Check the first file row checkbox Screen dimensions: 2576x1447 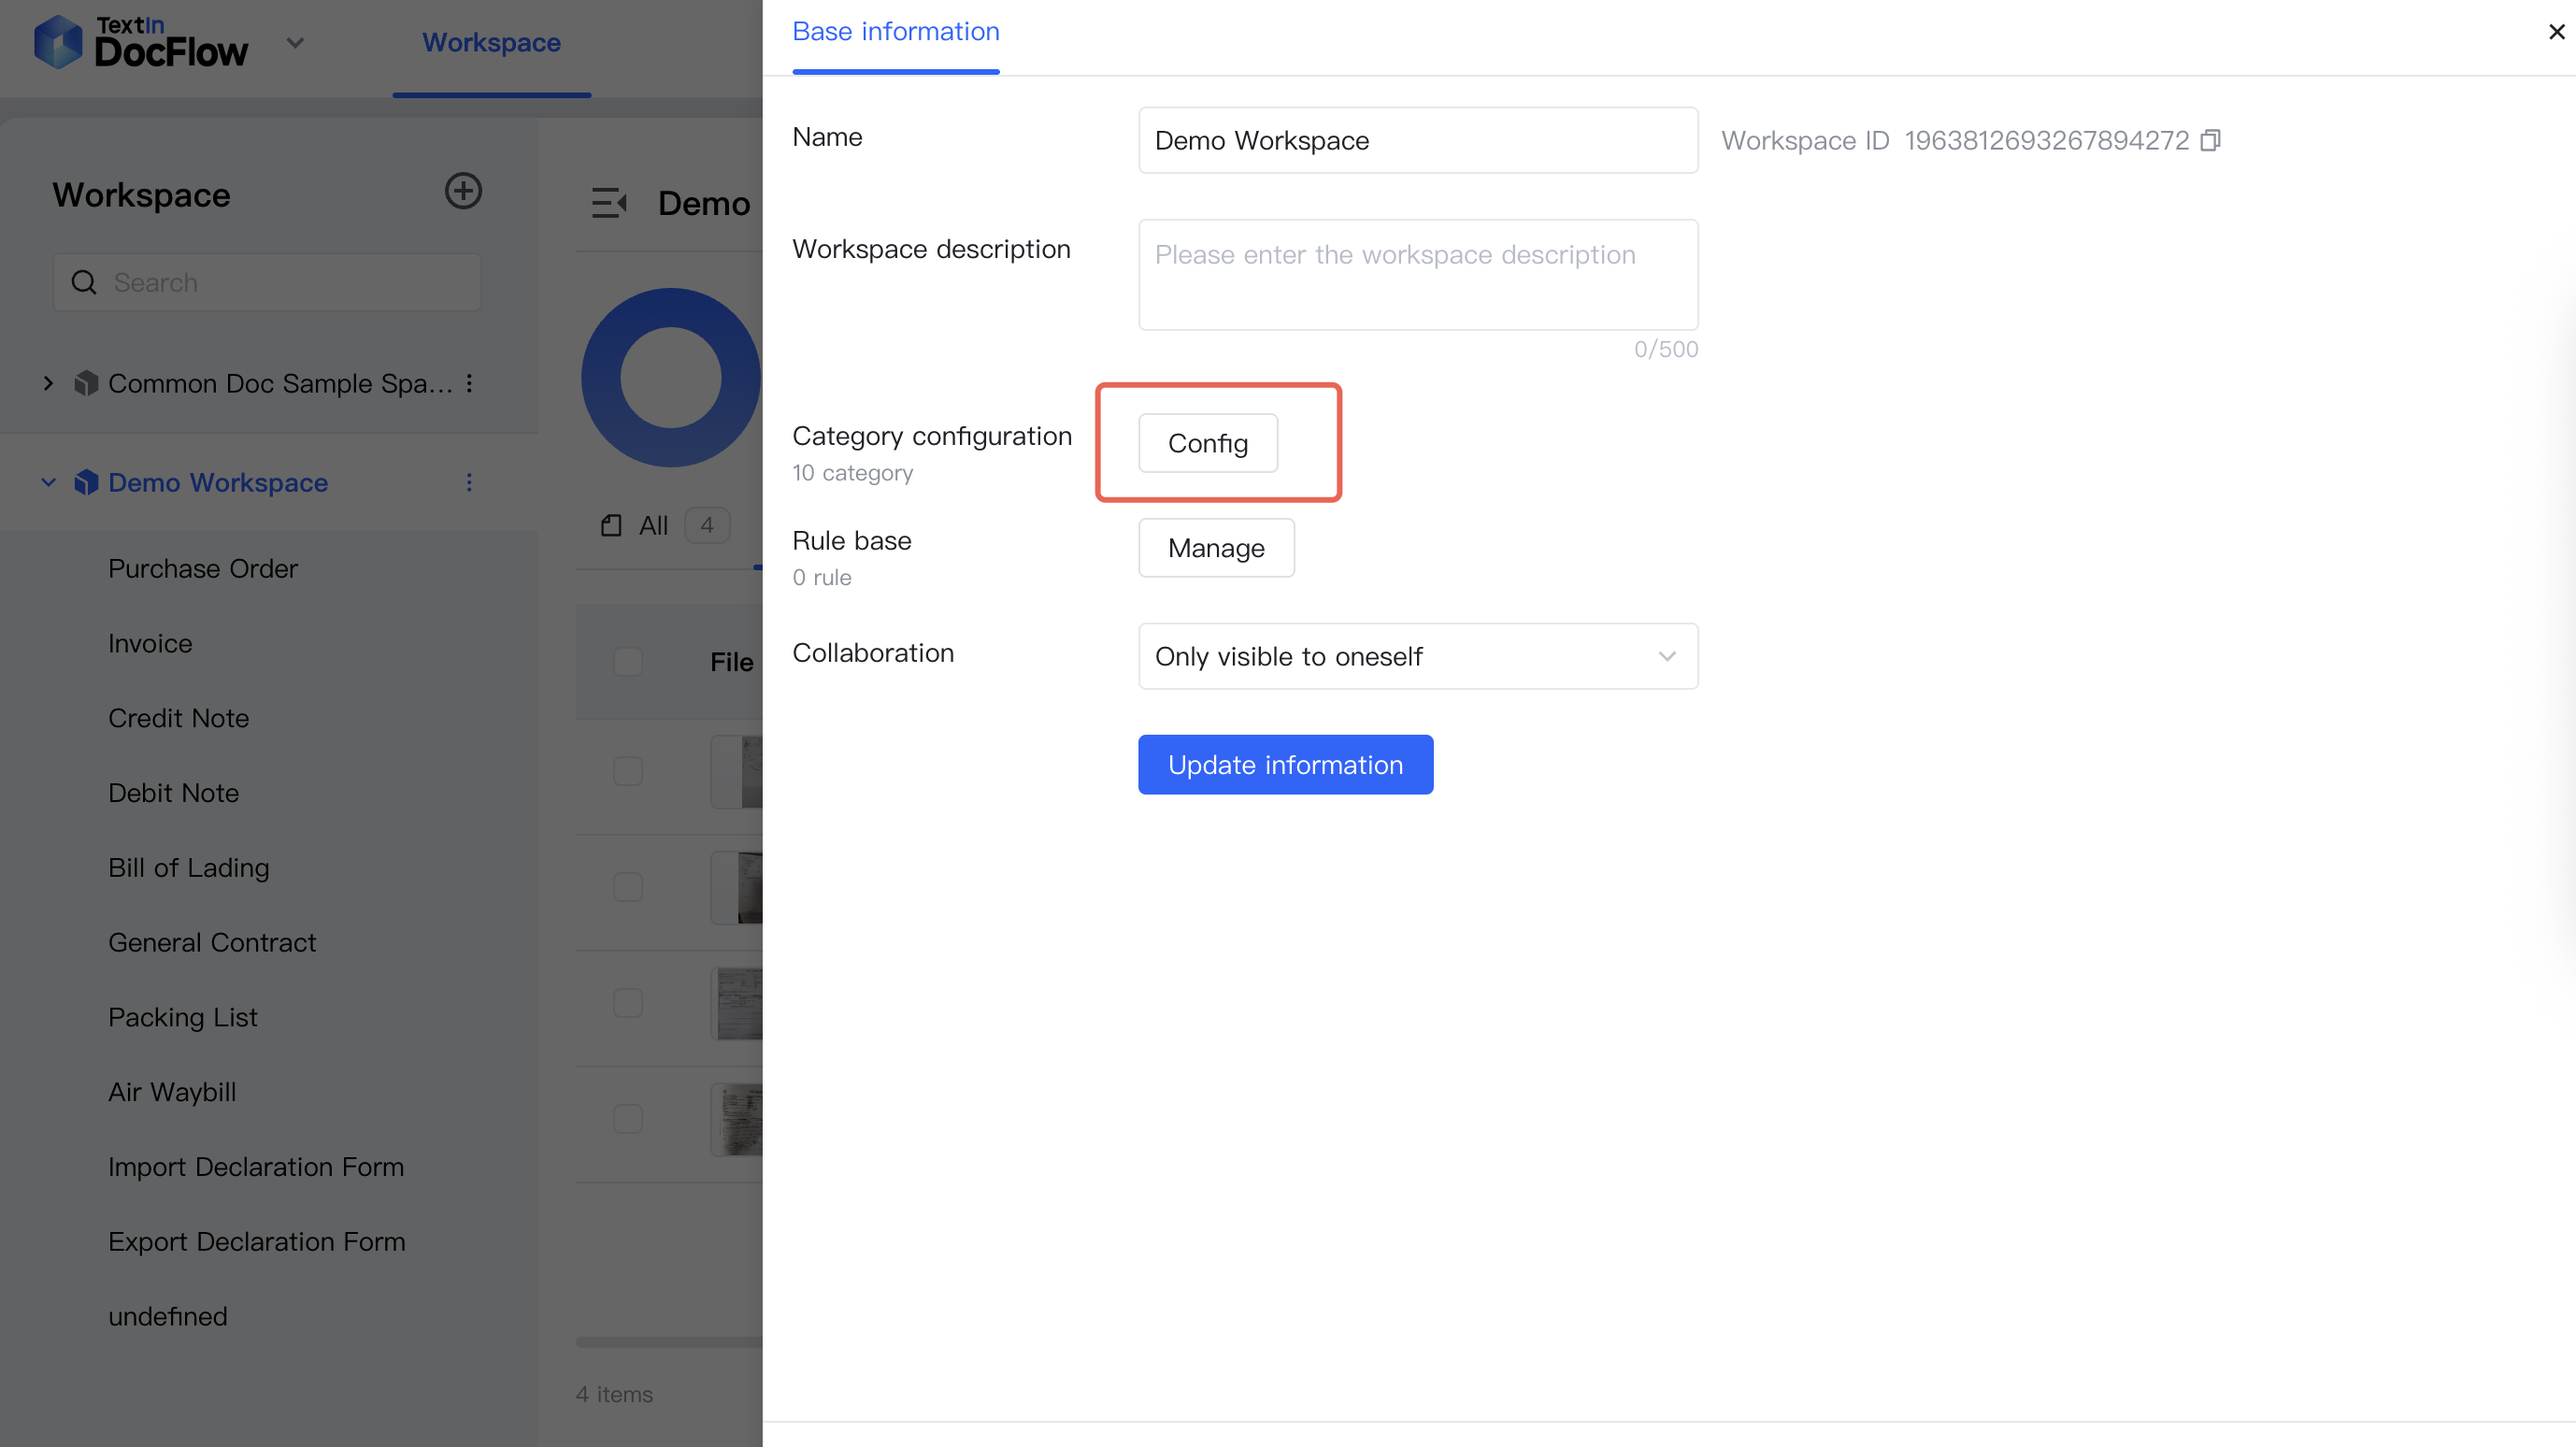pos(628,771)
